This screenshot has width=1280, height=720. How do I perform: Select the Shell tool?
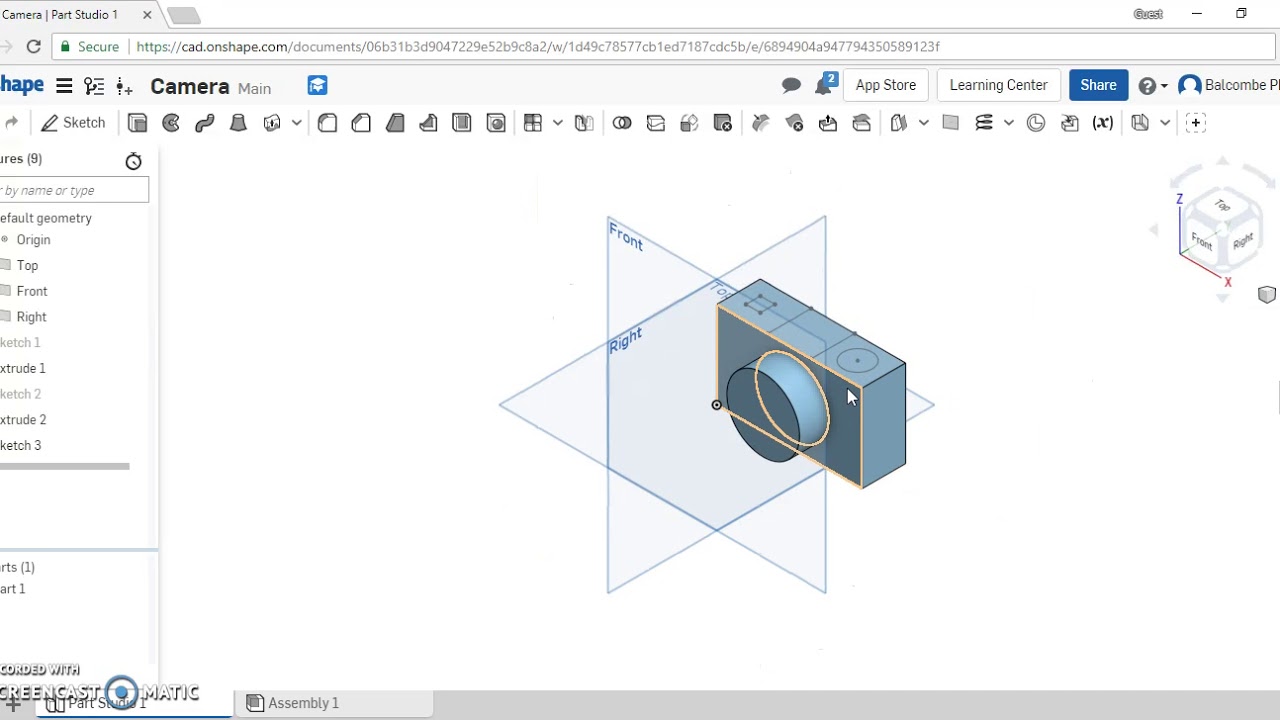(x=462, y=123)
